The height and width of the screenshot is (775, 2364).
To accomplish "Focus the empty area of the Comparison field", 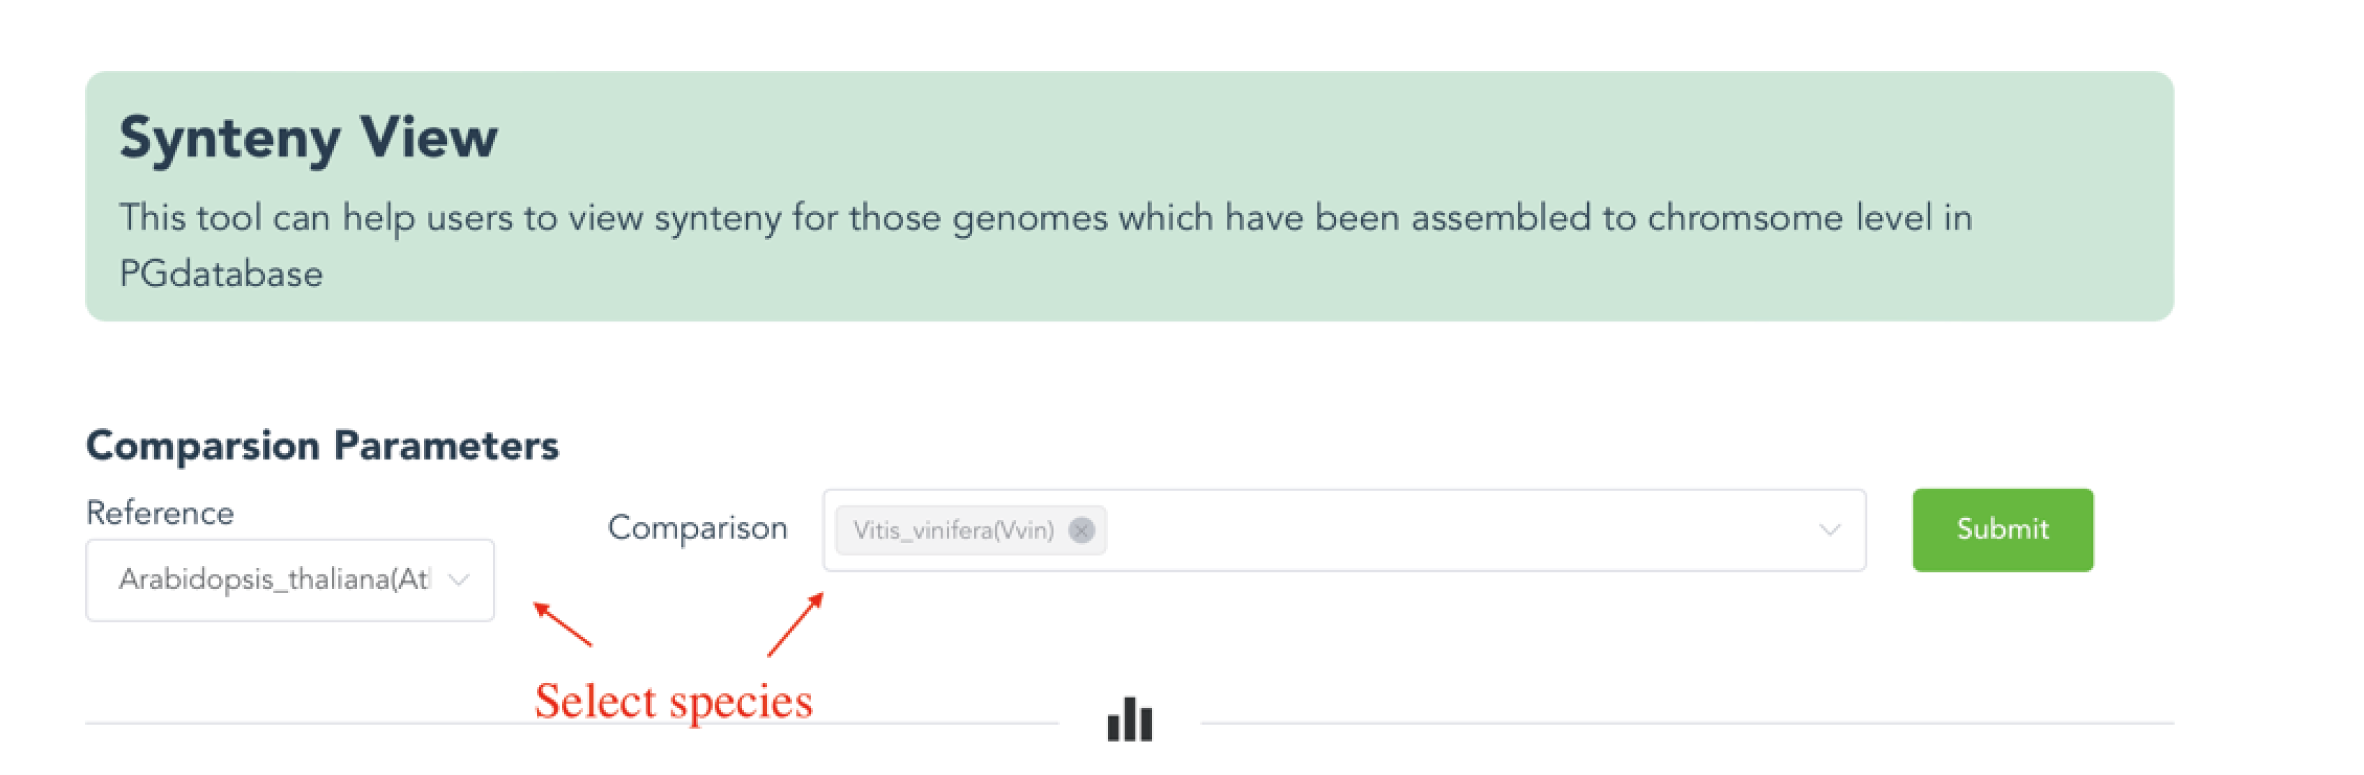I will pos(1450,530).
